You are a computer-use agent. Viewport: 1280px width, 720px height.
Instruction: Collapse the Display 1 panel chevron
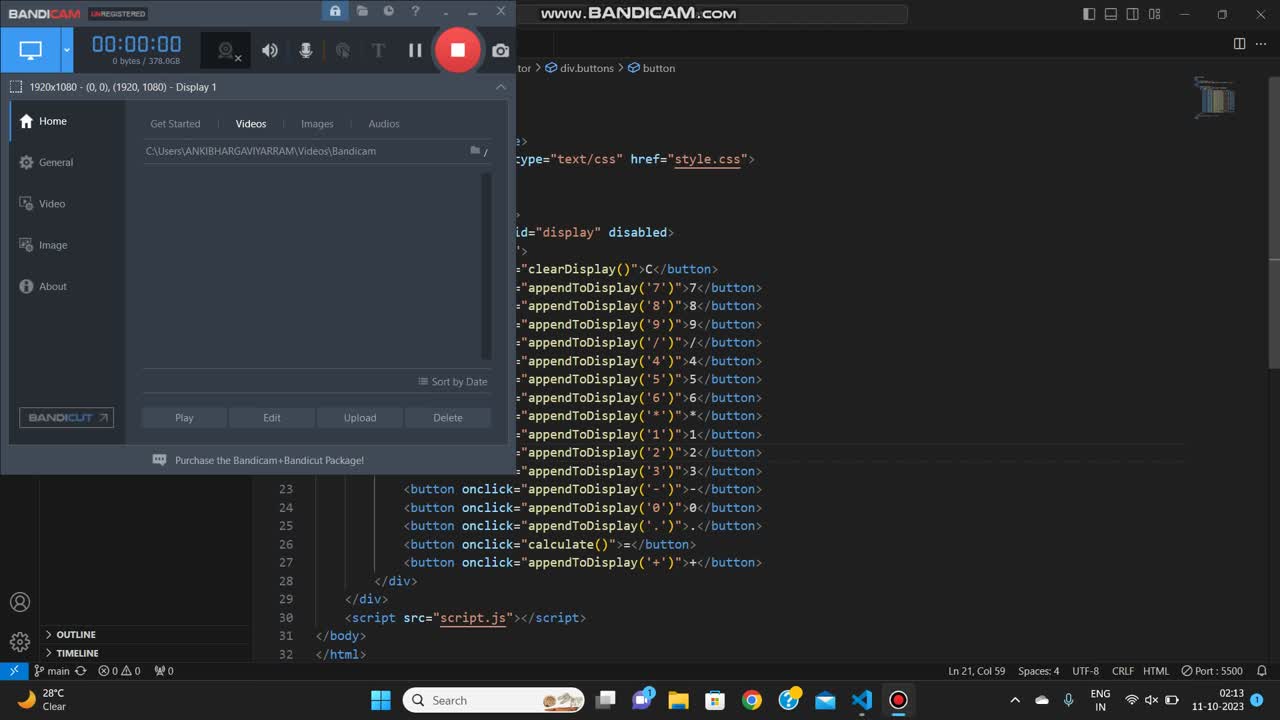pyautogui.click(x=501, y=87)
